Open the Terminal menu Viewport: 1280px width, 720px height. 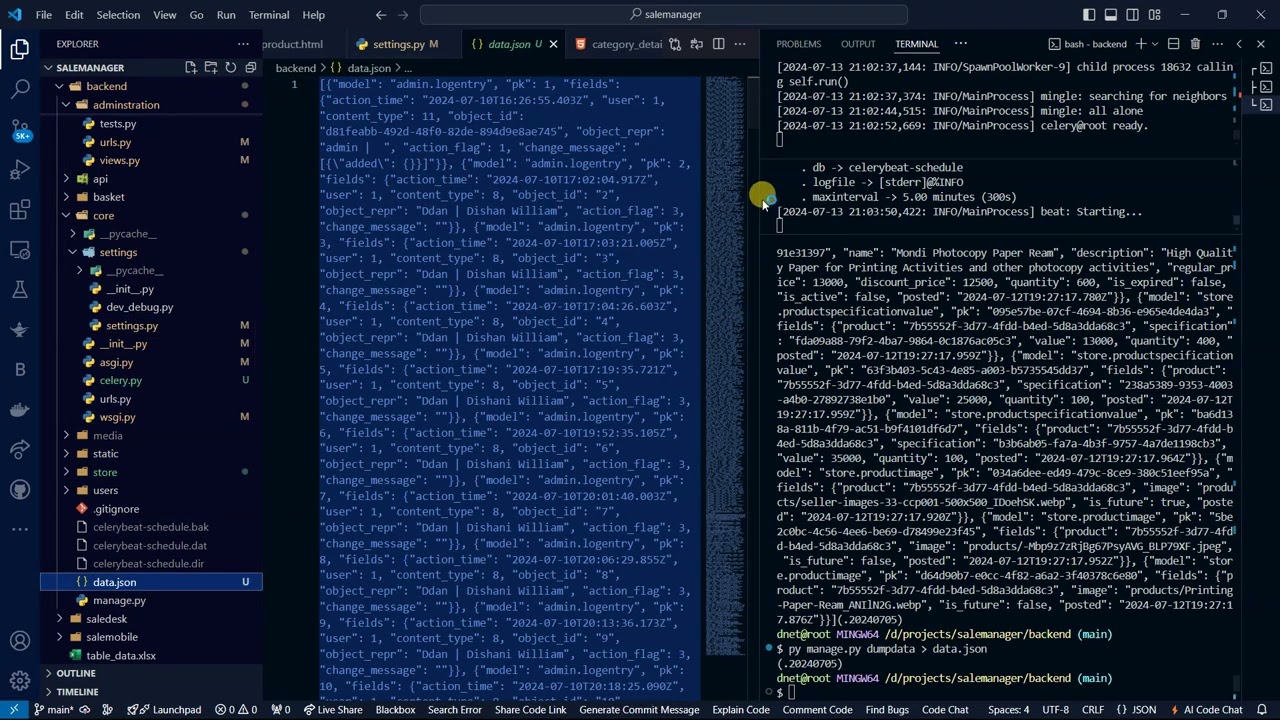click(x=269, y=15)
